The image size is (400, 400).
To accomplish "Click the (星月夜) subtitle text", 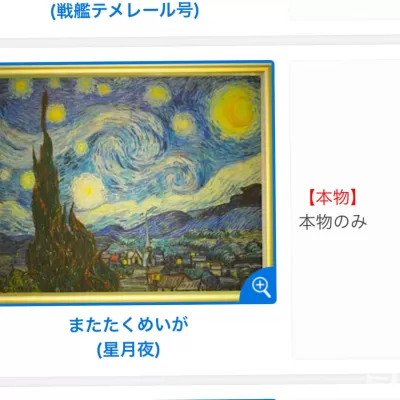I will tap(128, 350).
